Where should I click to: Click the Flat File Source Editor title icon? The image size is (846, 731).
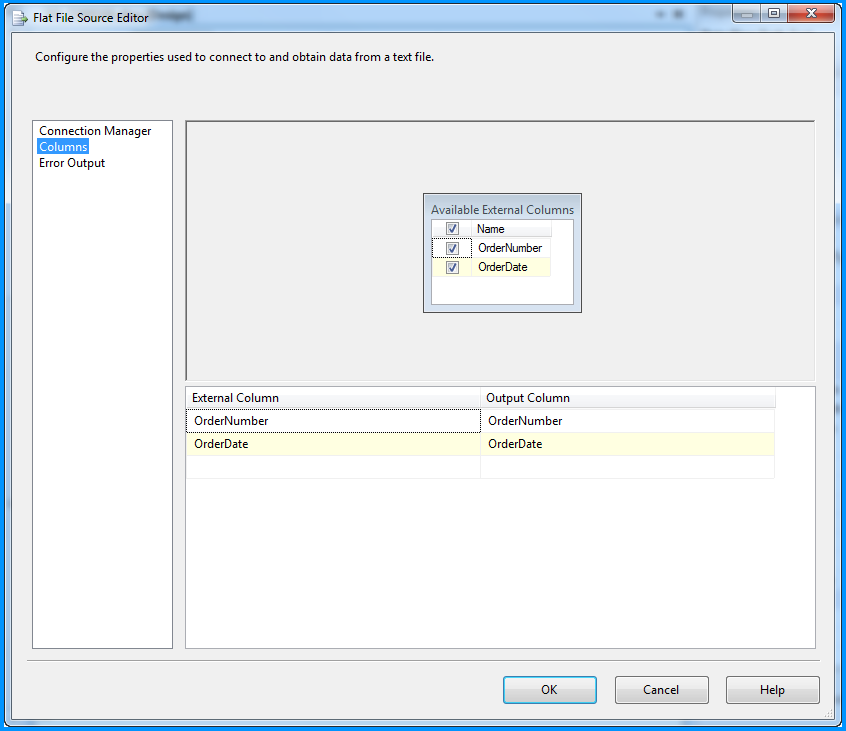tap(20, 18)
